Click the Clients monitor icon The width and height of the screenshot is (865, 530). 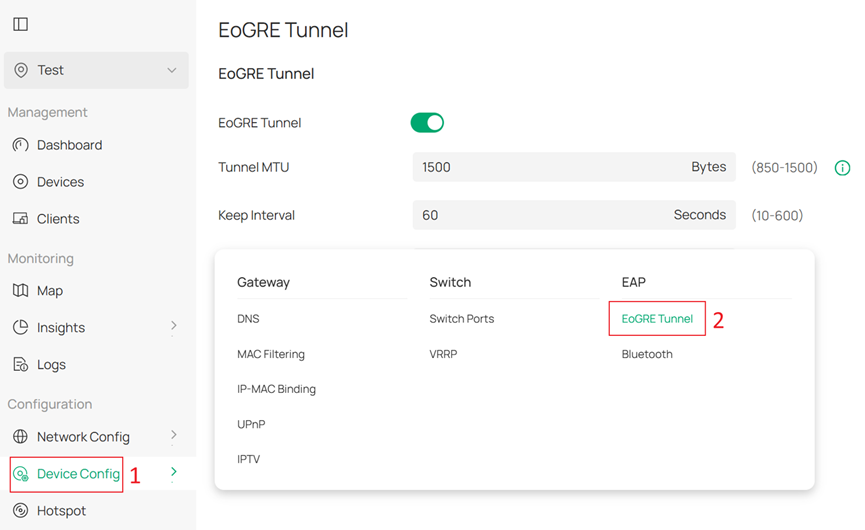coord(20,219)
